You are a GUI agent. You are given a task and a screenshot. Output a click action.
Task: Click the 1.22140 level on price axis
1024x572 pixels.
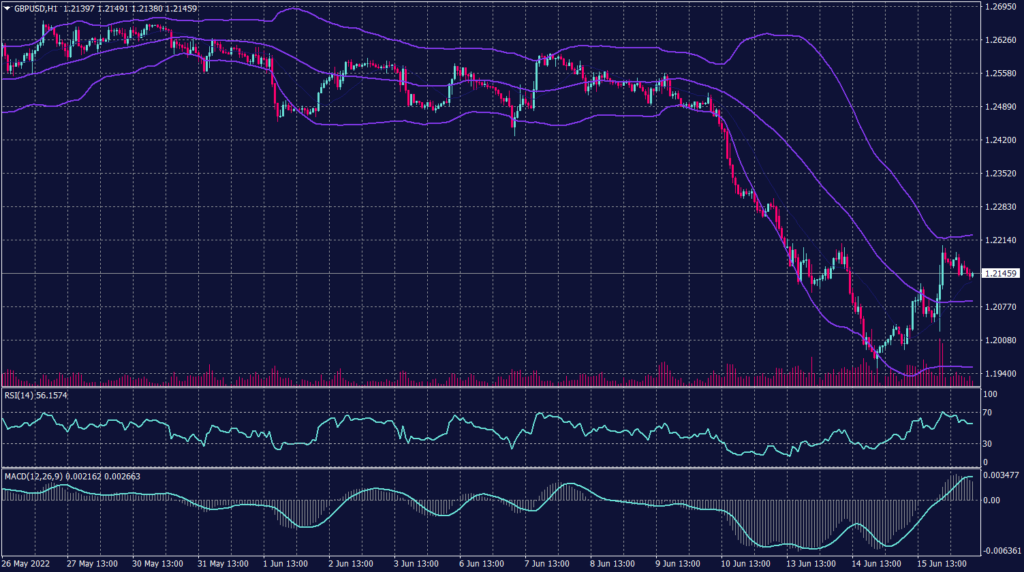pyautogui.click(x=1001, y=240)
